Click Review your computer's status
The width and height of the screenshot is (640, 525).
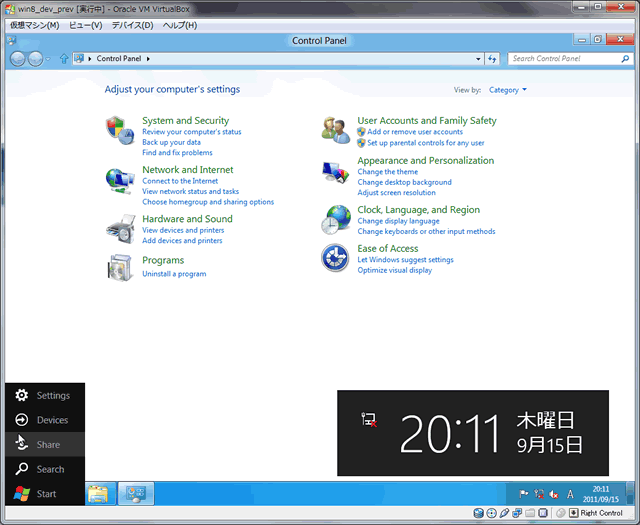pyautogui.click(x=191, y=132)
